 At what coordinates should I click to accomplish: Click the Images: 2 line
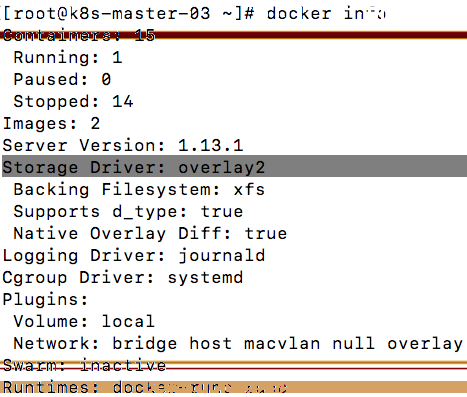(x=51, y=124)
